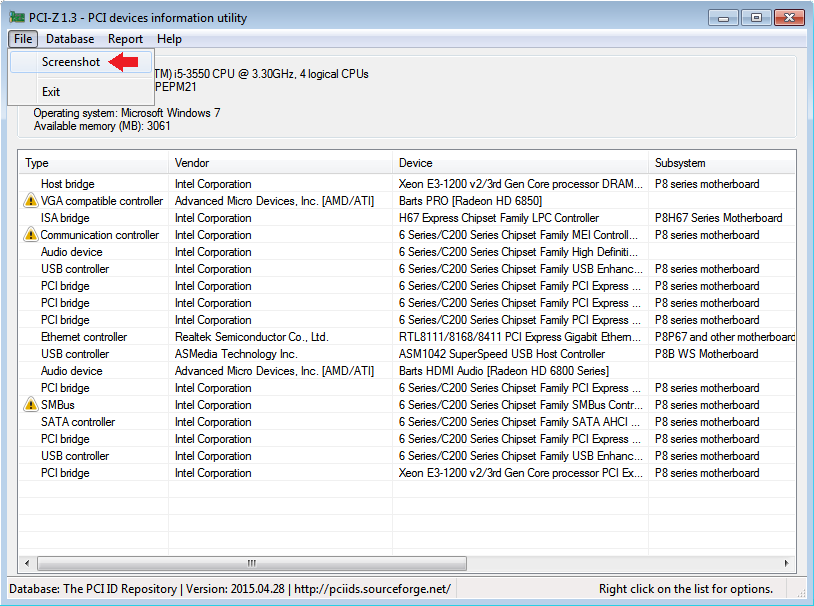Click 'Right click on the list for options' status text

click(686, 589)
